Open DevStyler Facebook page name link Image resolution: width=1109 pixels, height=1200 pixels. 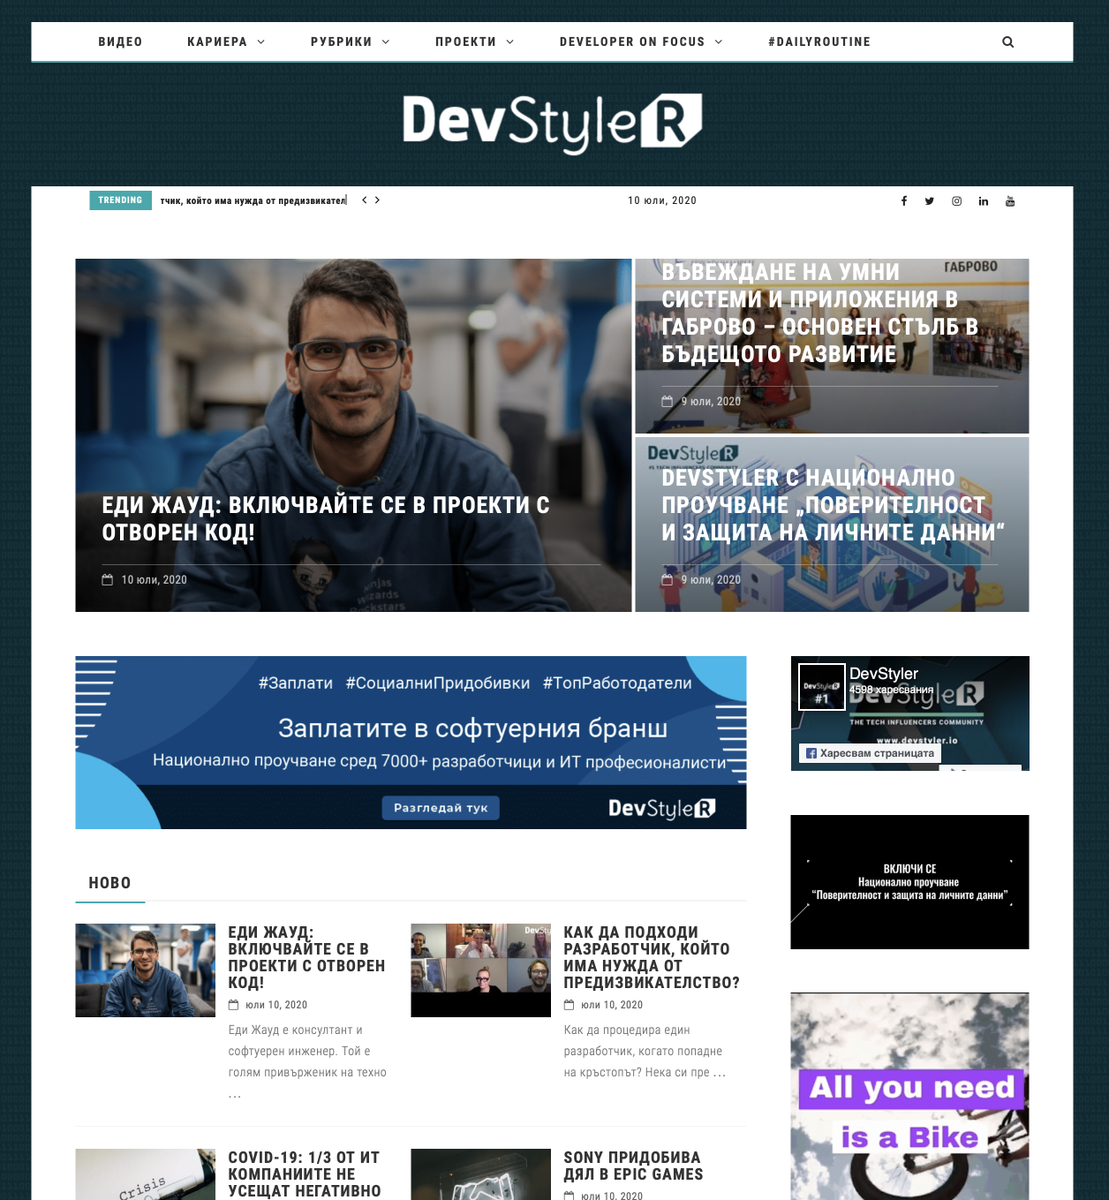tap(883, 674)
